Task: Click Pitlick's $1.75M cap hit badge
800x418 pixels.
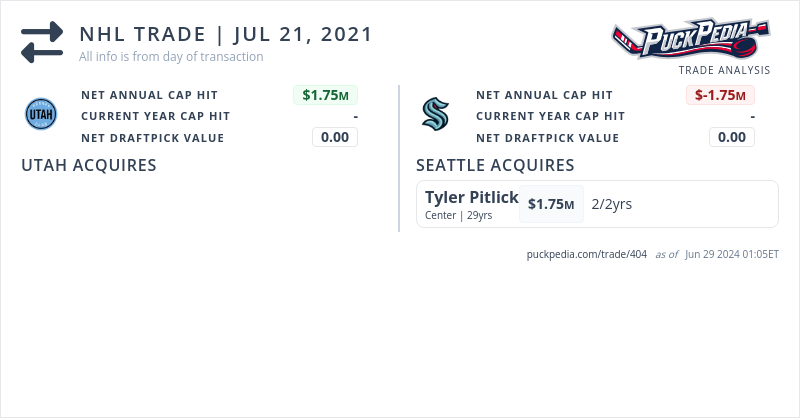Action: [x=551, y=204]
